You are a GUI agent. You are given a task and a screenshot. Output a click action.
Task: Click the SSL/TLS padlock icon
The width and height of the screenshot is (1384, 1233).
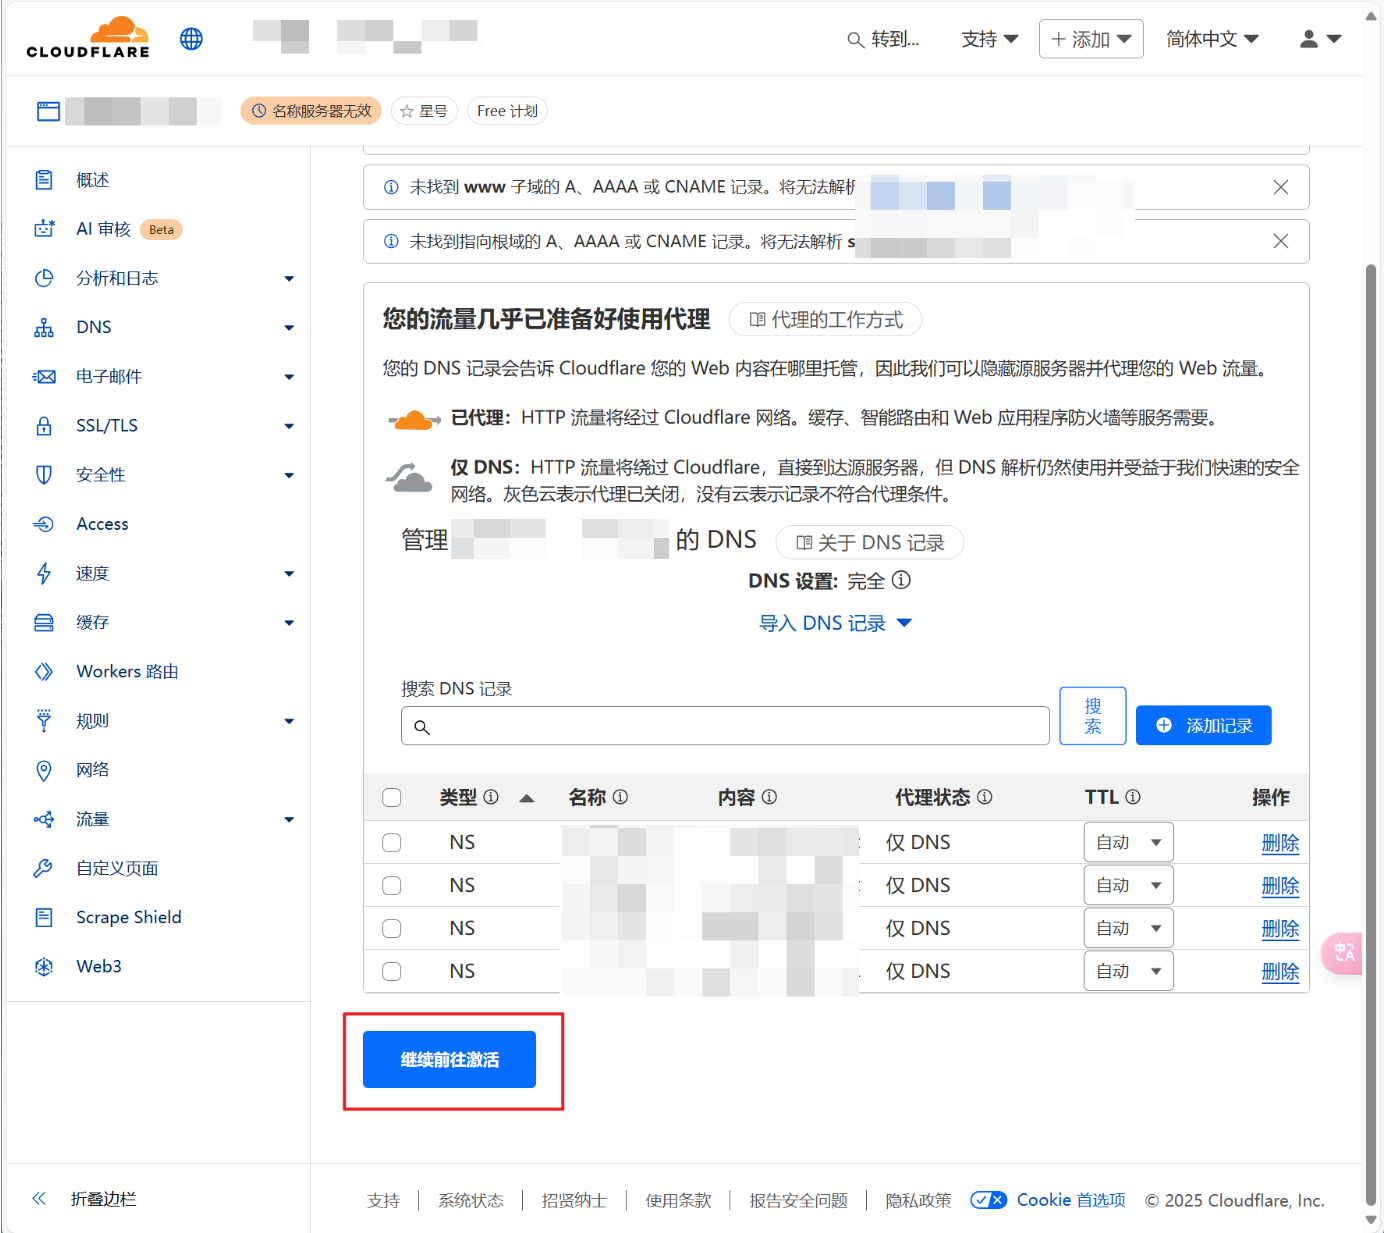(x=44, y=426)
